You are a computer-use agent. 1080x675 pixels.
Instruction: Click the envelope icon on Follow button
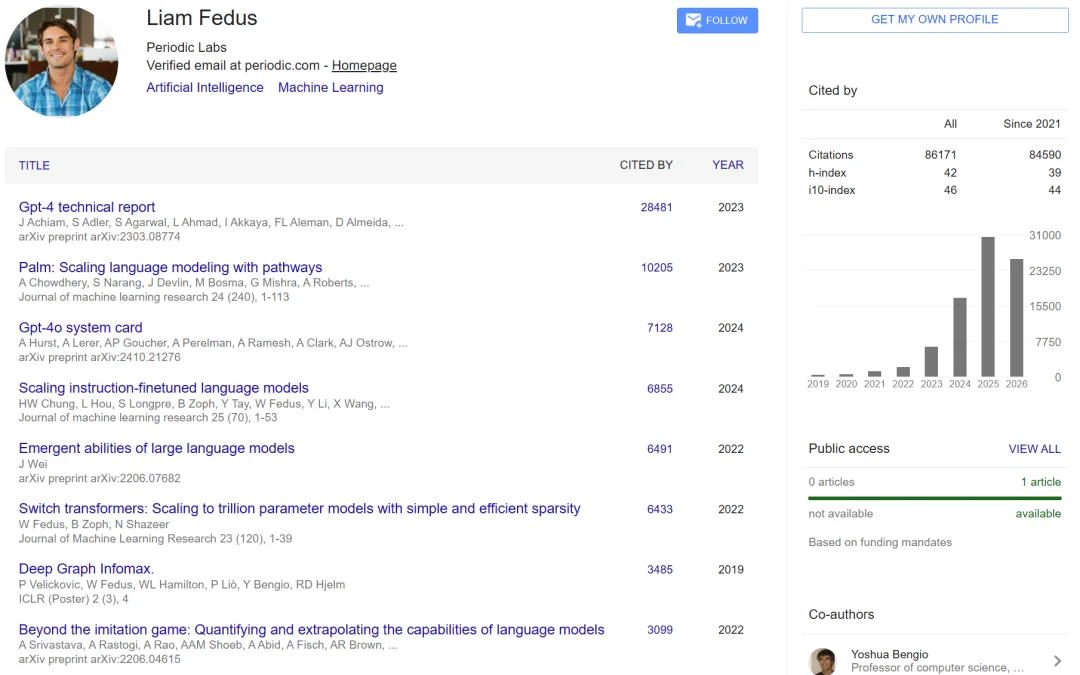click(694, 20)
